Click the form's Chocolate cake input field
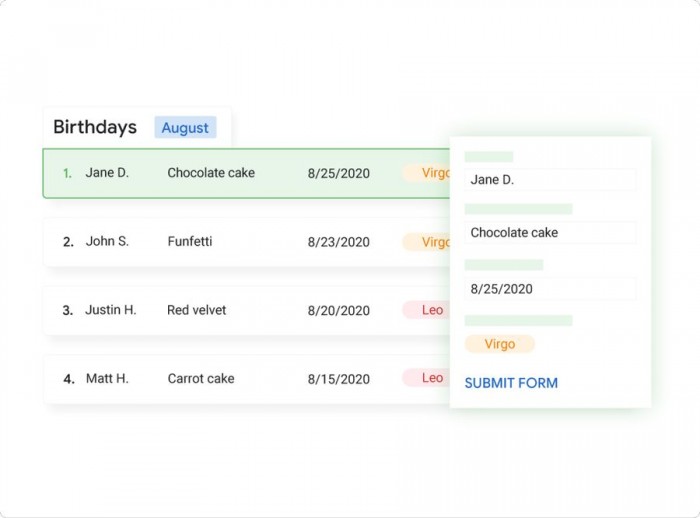The height and width of the screenshot is (518, 700). (x=550, y=233)
